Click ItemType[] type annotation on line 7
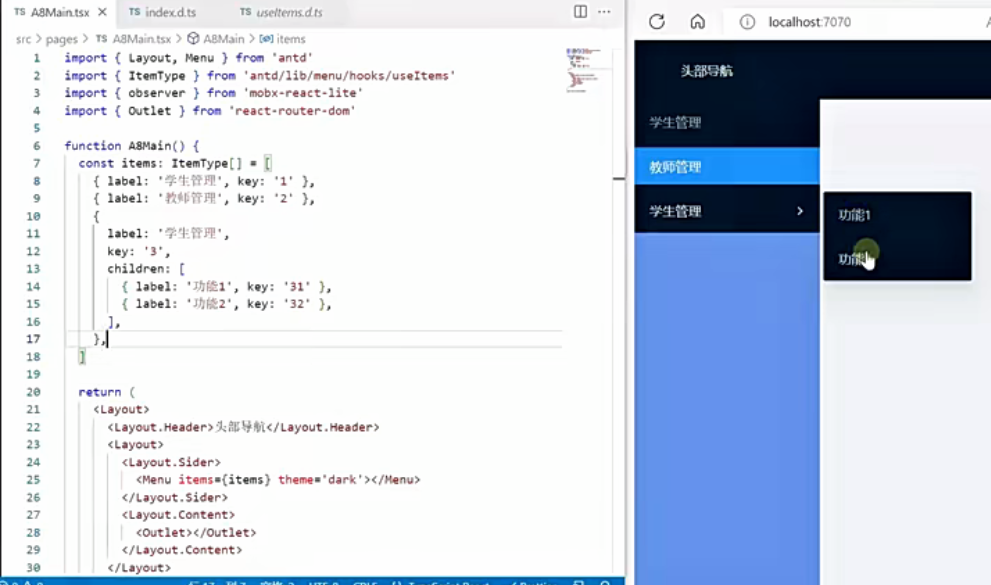Screen dimensions: 991x585 point(207,164)
